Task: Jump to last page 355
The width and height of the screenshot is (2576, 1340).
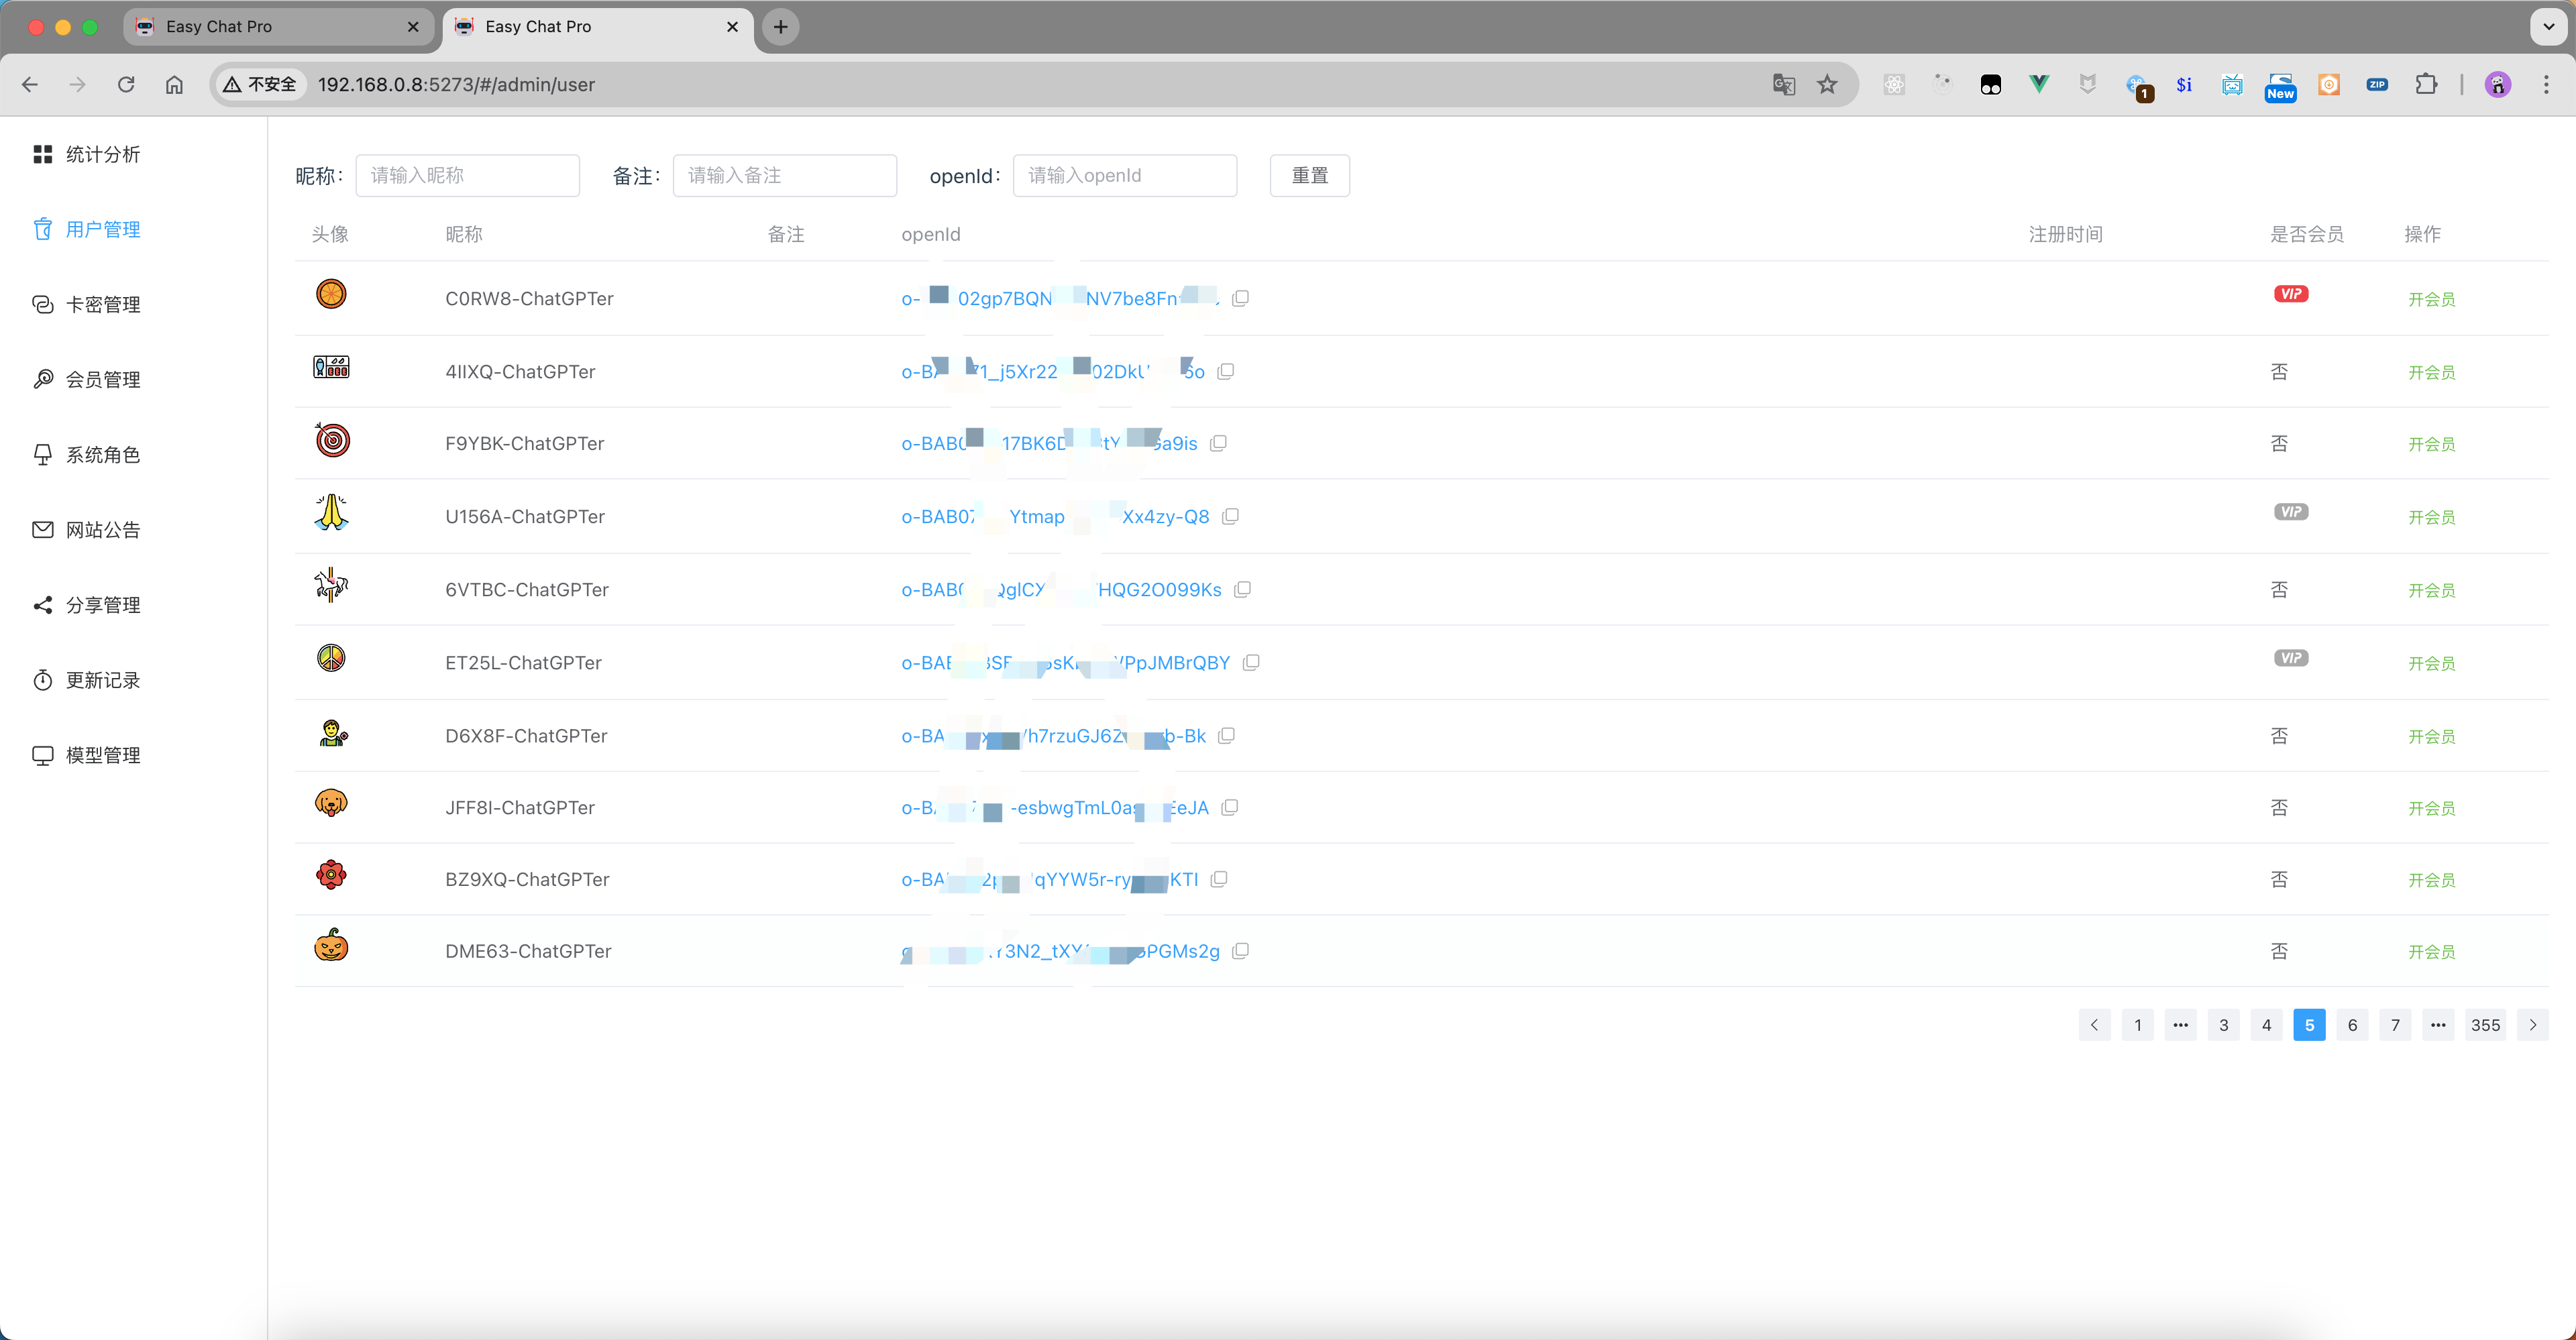Action: pos(2485,1025)
